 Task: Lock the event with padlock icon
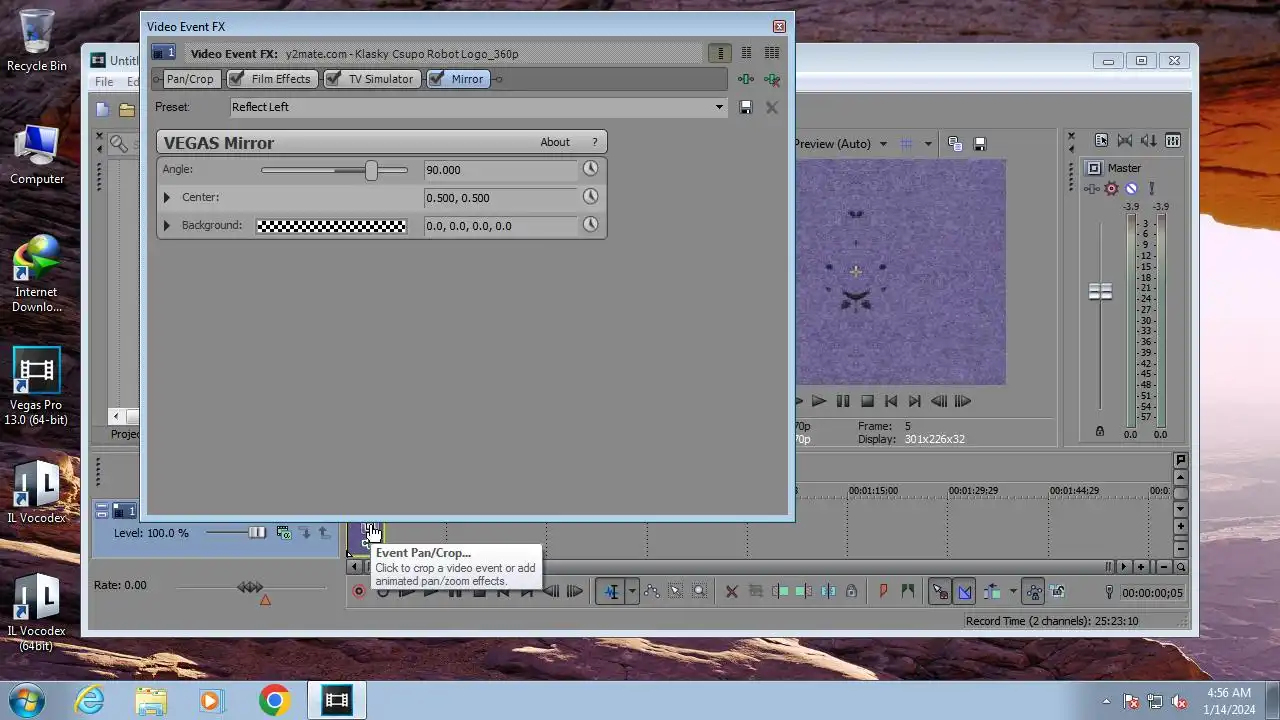pyautogui.click(x=851, y=592)
